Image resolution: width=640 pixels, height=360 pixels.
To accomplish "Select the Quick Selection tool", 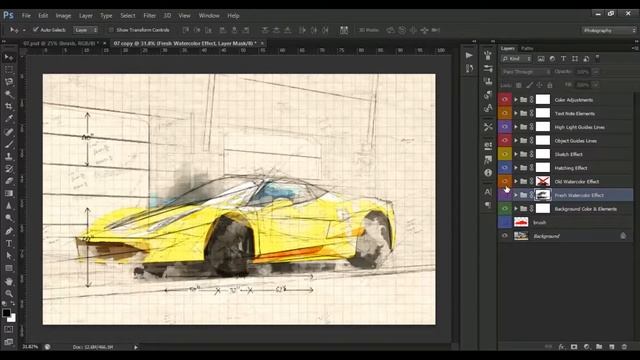I will [9, 94].
